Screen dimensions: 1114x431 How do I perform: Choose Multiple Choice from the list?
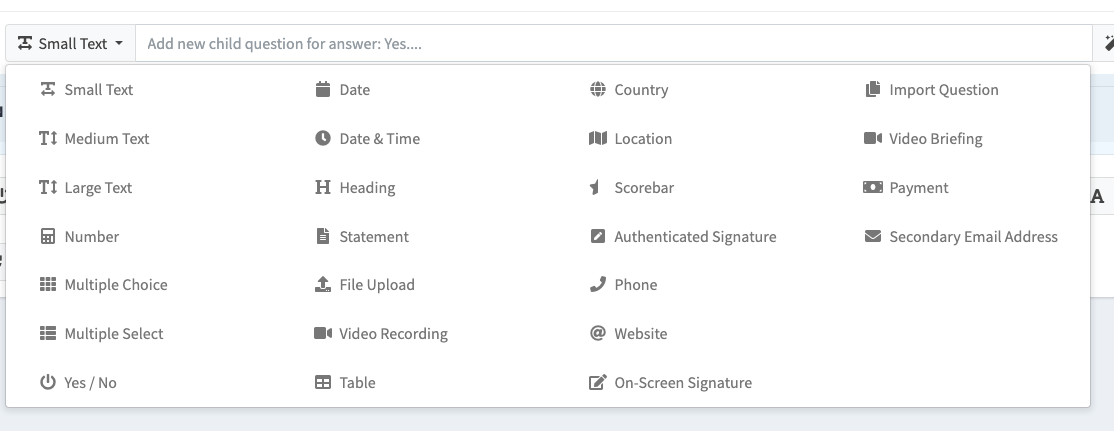[115, 285]
